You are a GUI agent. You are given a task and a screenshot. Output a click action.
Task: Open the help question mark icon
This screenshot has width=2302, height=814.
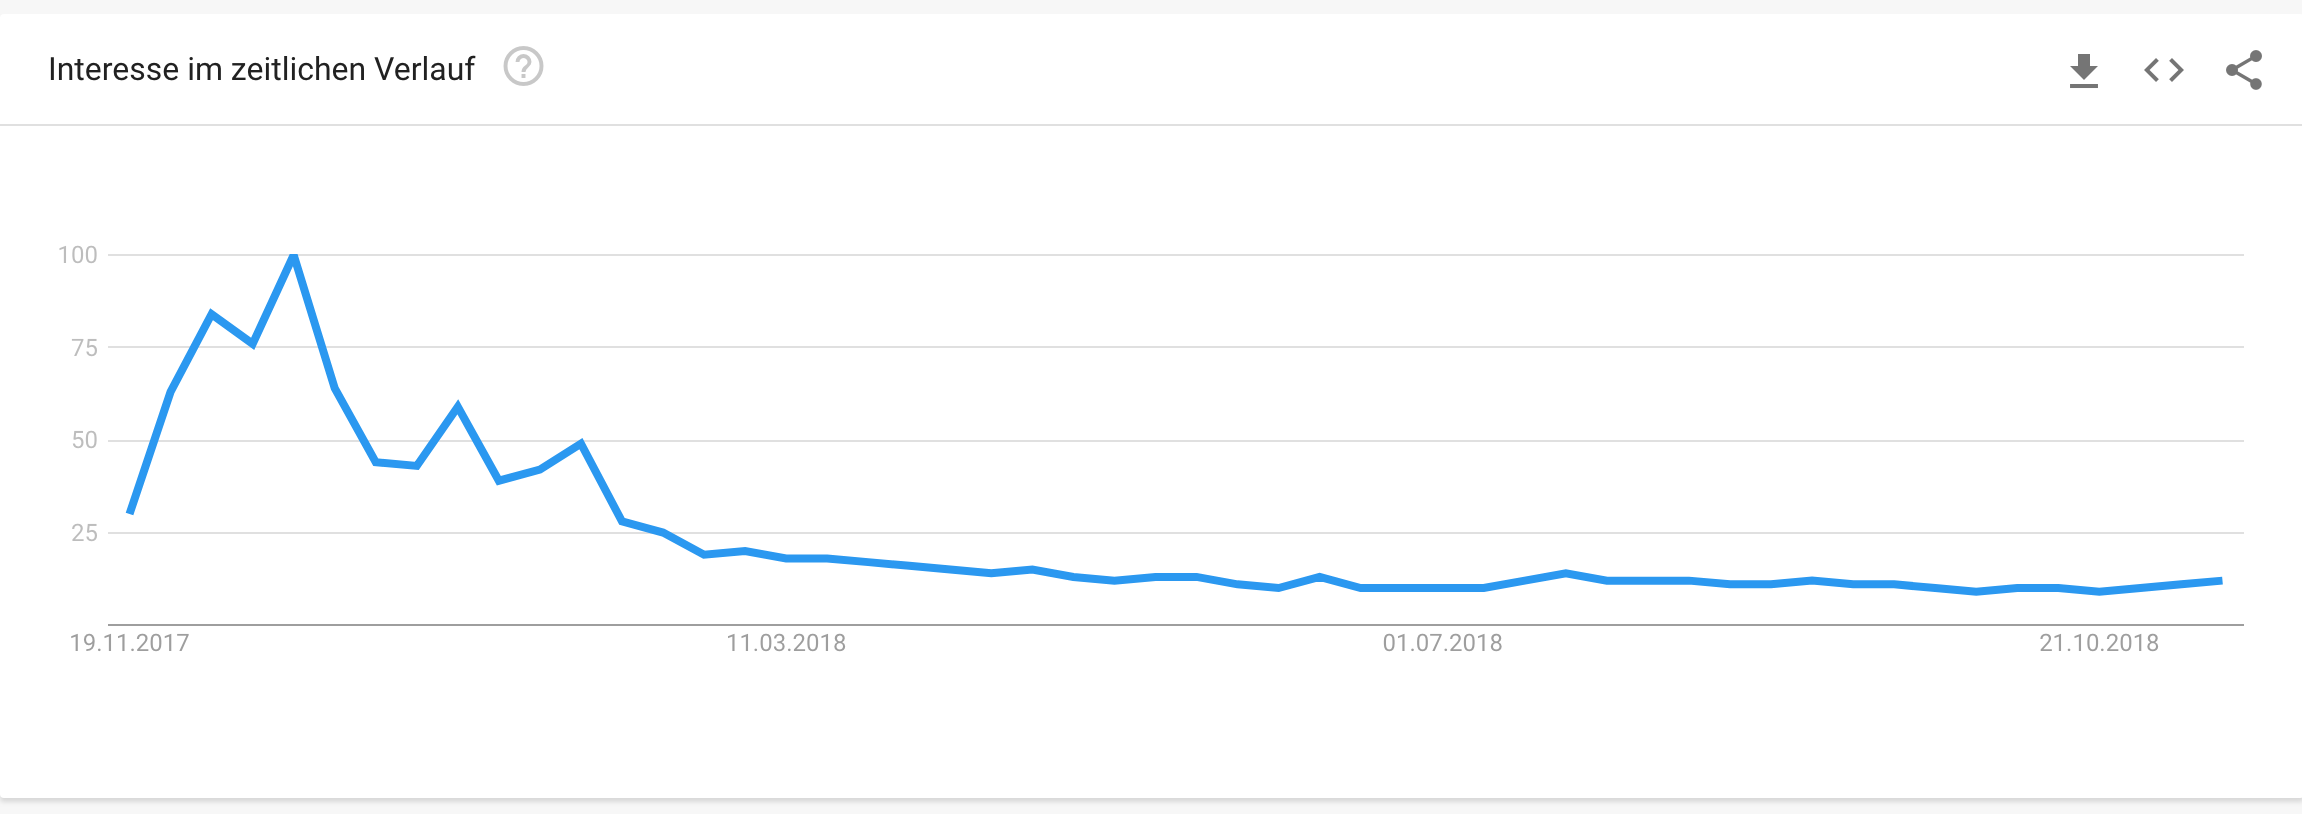(x=523, y=68)
